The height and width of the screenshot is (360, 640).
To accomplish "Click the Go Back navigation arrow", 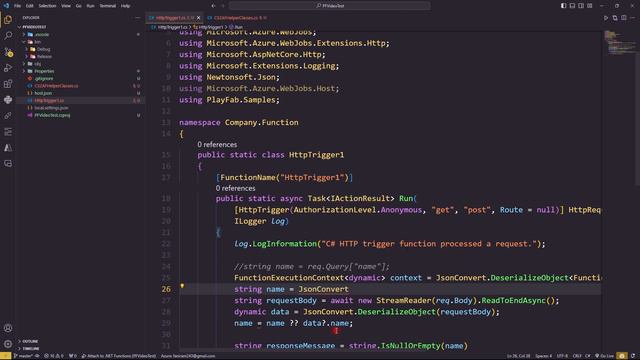I will click(x=213, y=6).
